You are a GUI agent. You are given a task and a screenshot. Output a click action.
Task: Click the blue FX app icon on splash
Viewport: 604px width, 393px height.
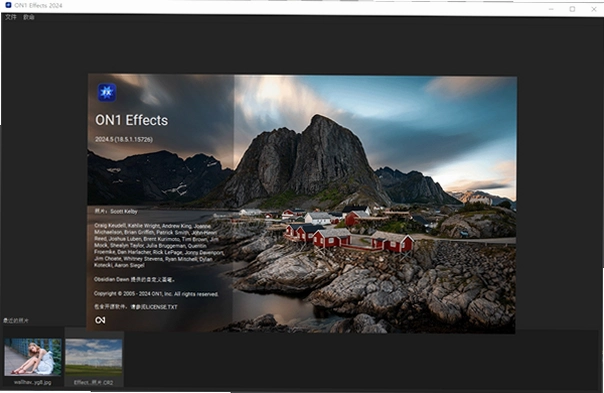point(107,92)
